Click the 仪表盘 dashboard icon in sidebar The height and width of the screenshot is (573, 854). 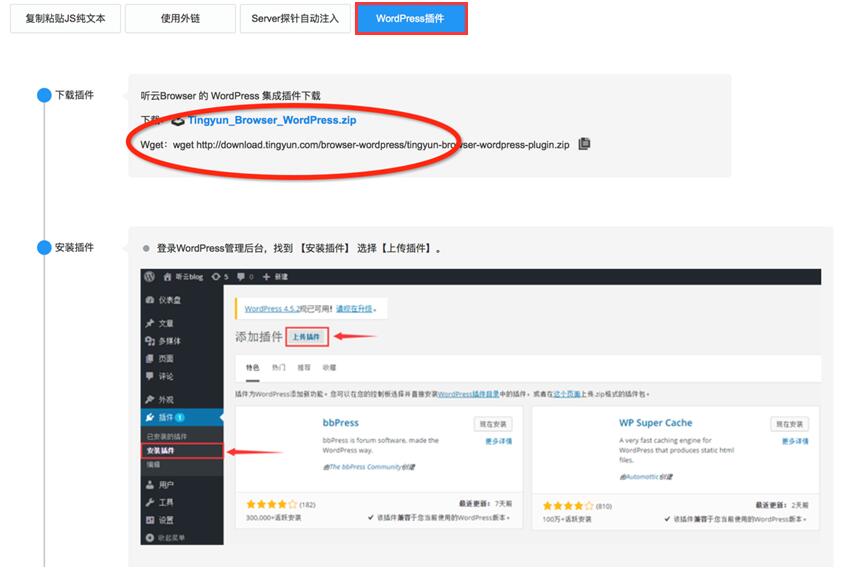tap(150, 300)
